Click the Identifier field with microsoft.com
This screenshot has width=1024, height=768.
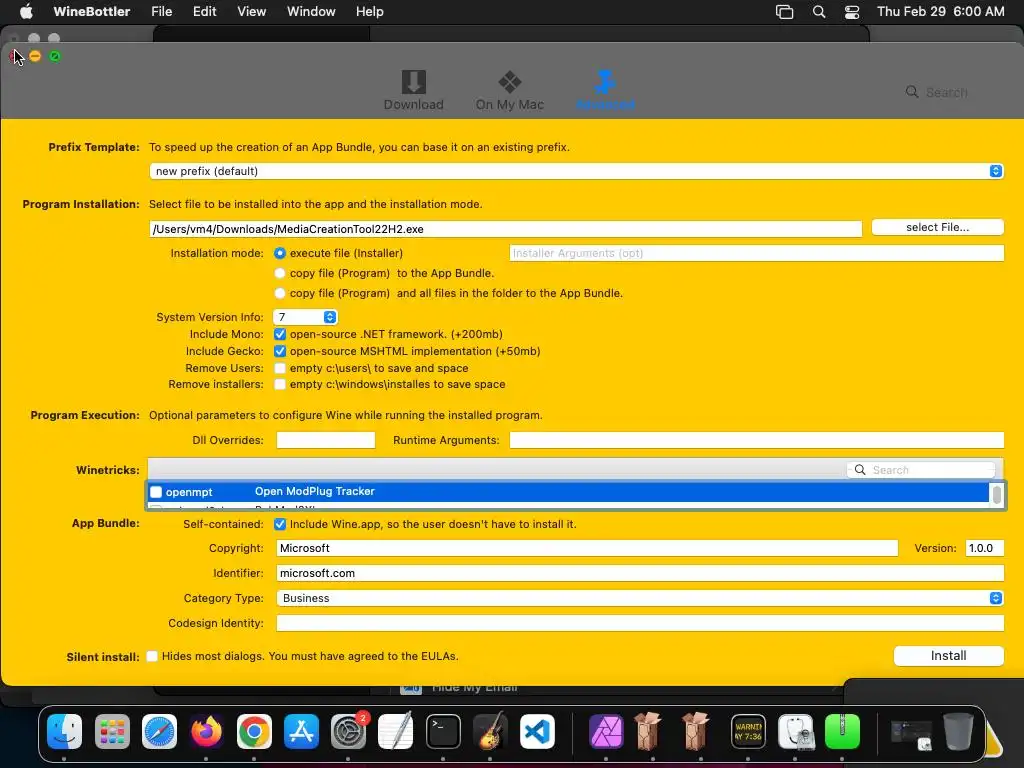pos(640,573)
